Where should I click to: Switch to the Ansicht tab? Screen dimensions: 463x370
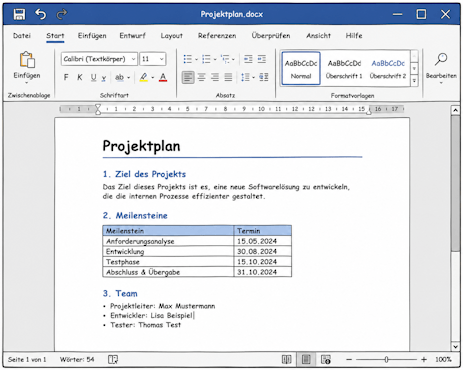tap(318, 36)
